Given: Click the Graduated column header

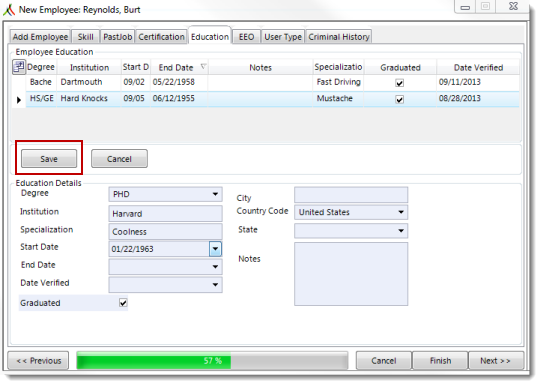Looking at the screenshot, I should click(x=400, y=67).
